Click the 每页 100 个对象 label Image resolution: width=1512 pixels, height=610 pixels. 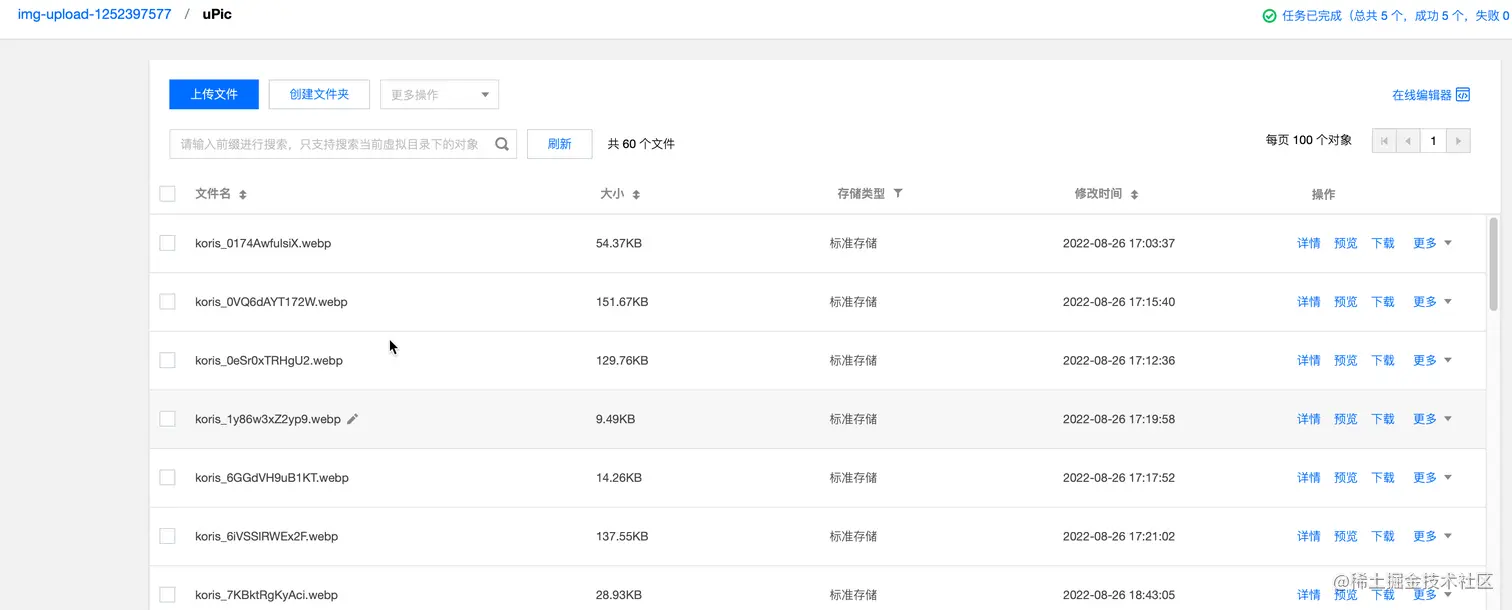(x=1309, y=141)
